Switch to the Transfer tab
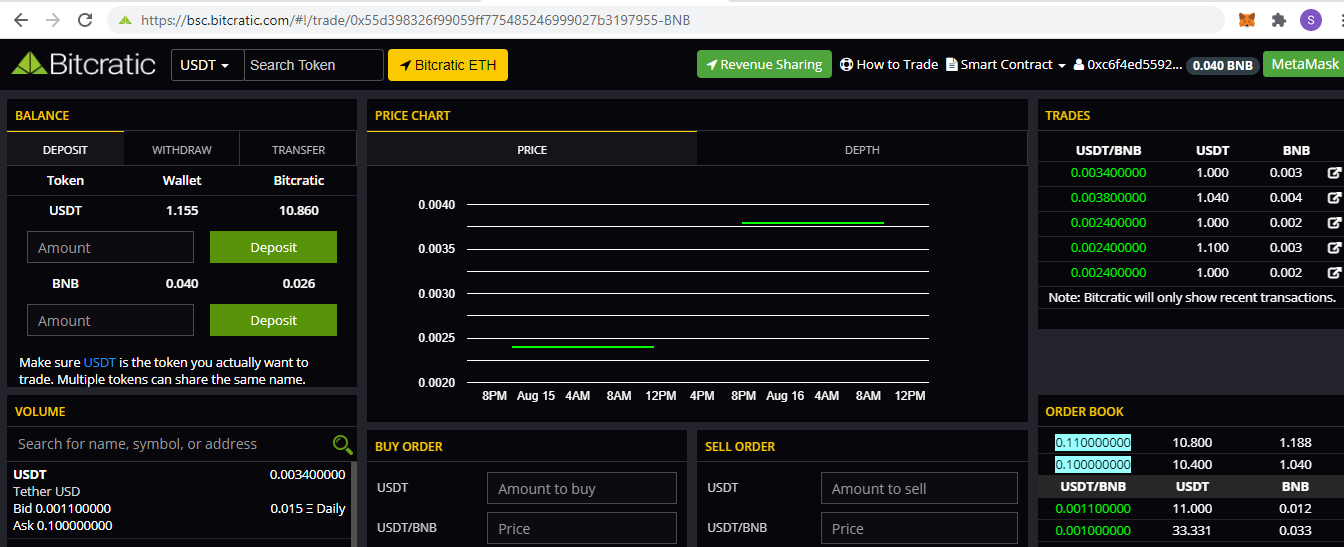This screenshot has height=547, width=1344. pyautogui.click(x=298, y=150)
